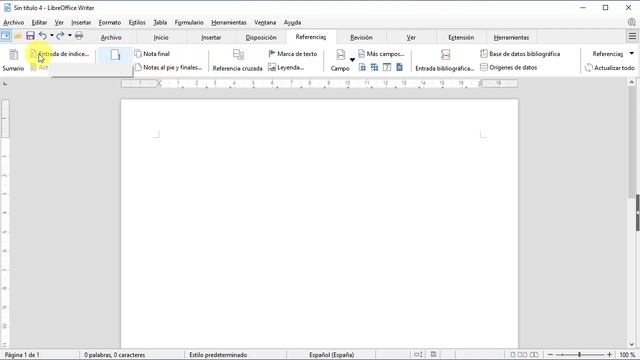
Task: Expand the Undo history dropdown
Action: point(52,36)
